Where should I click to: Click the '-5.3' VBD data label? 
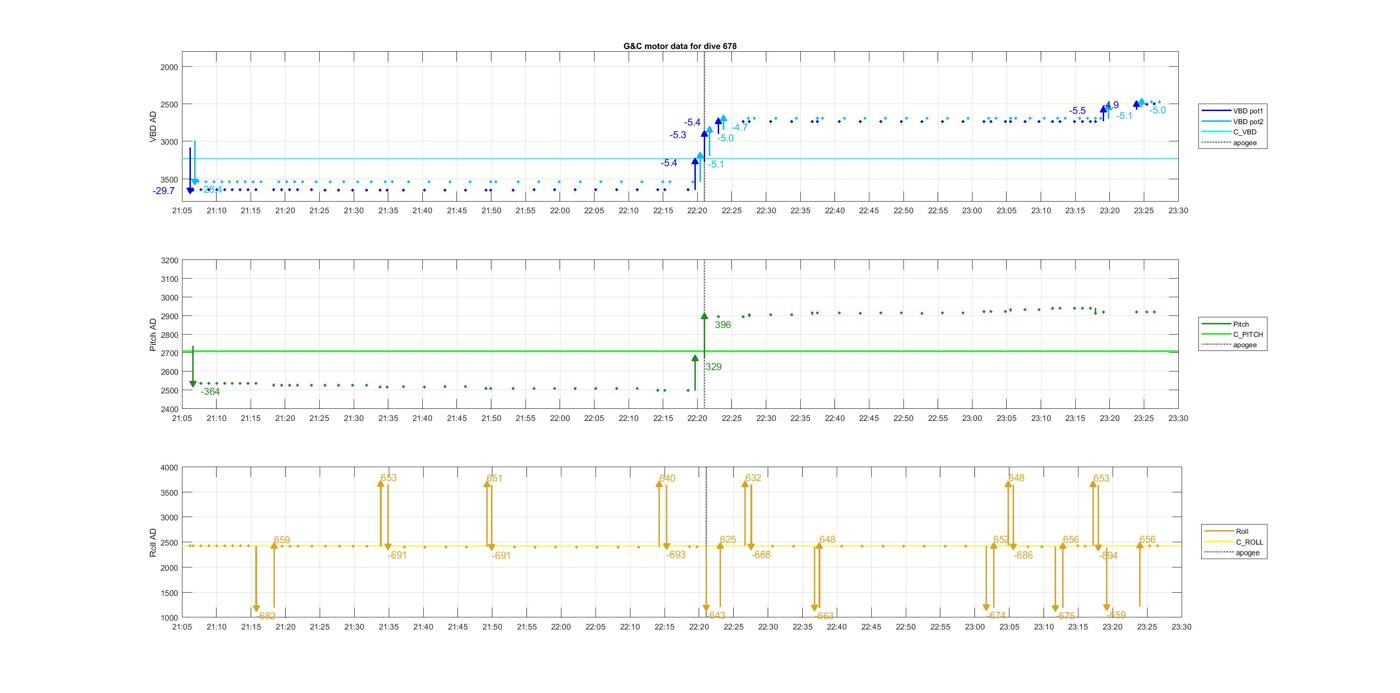(x=678, y=135)
